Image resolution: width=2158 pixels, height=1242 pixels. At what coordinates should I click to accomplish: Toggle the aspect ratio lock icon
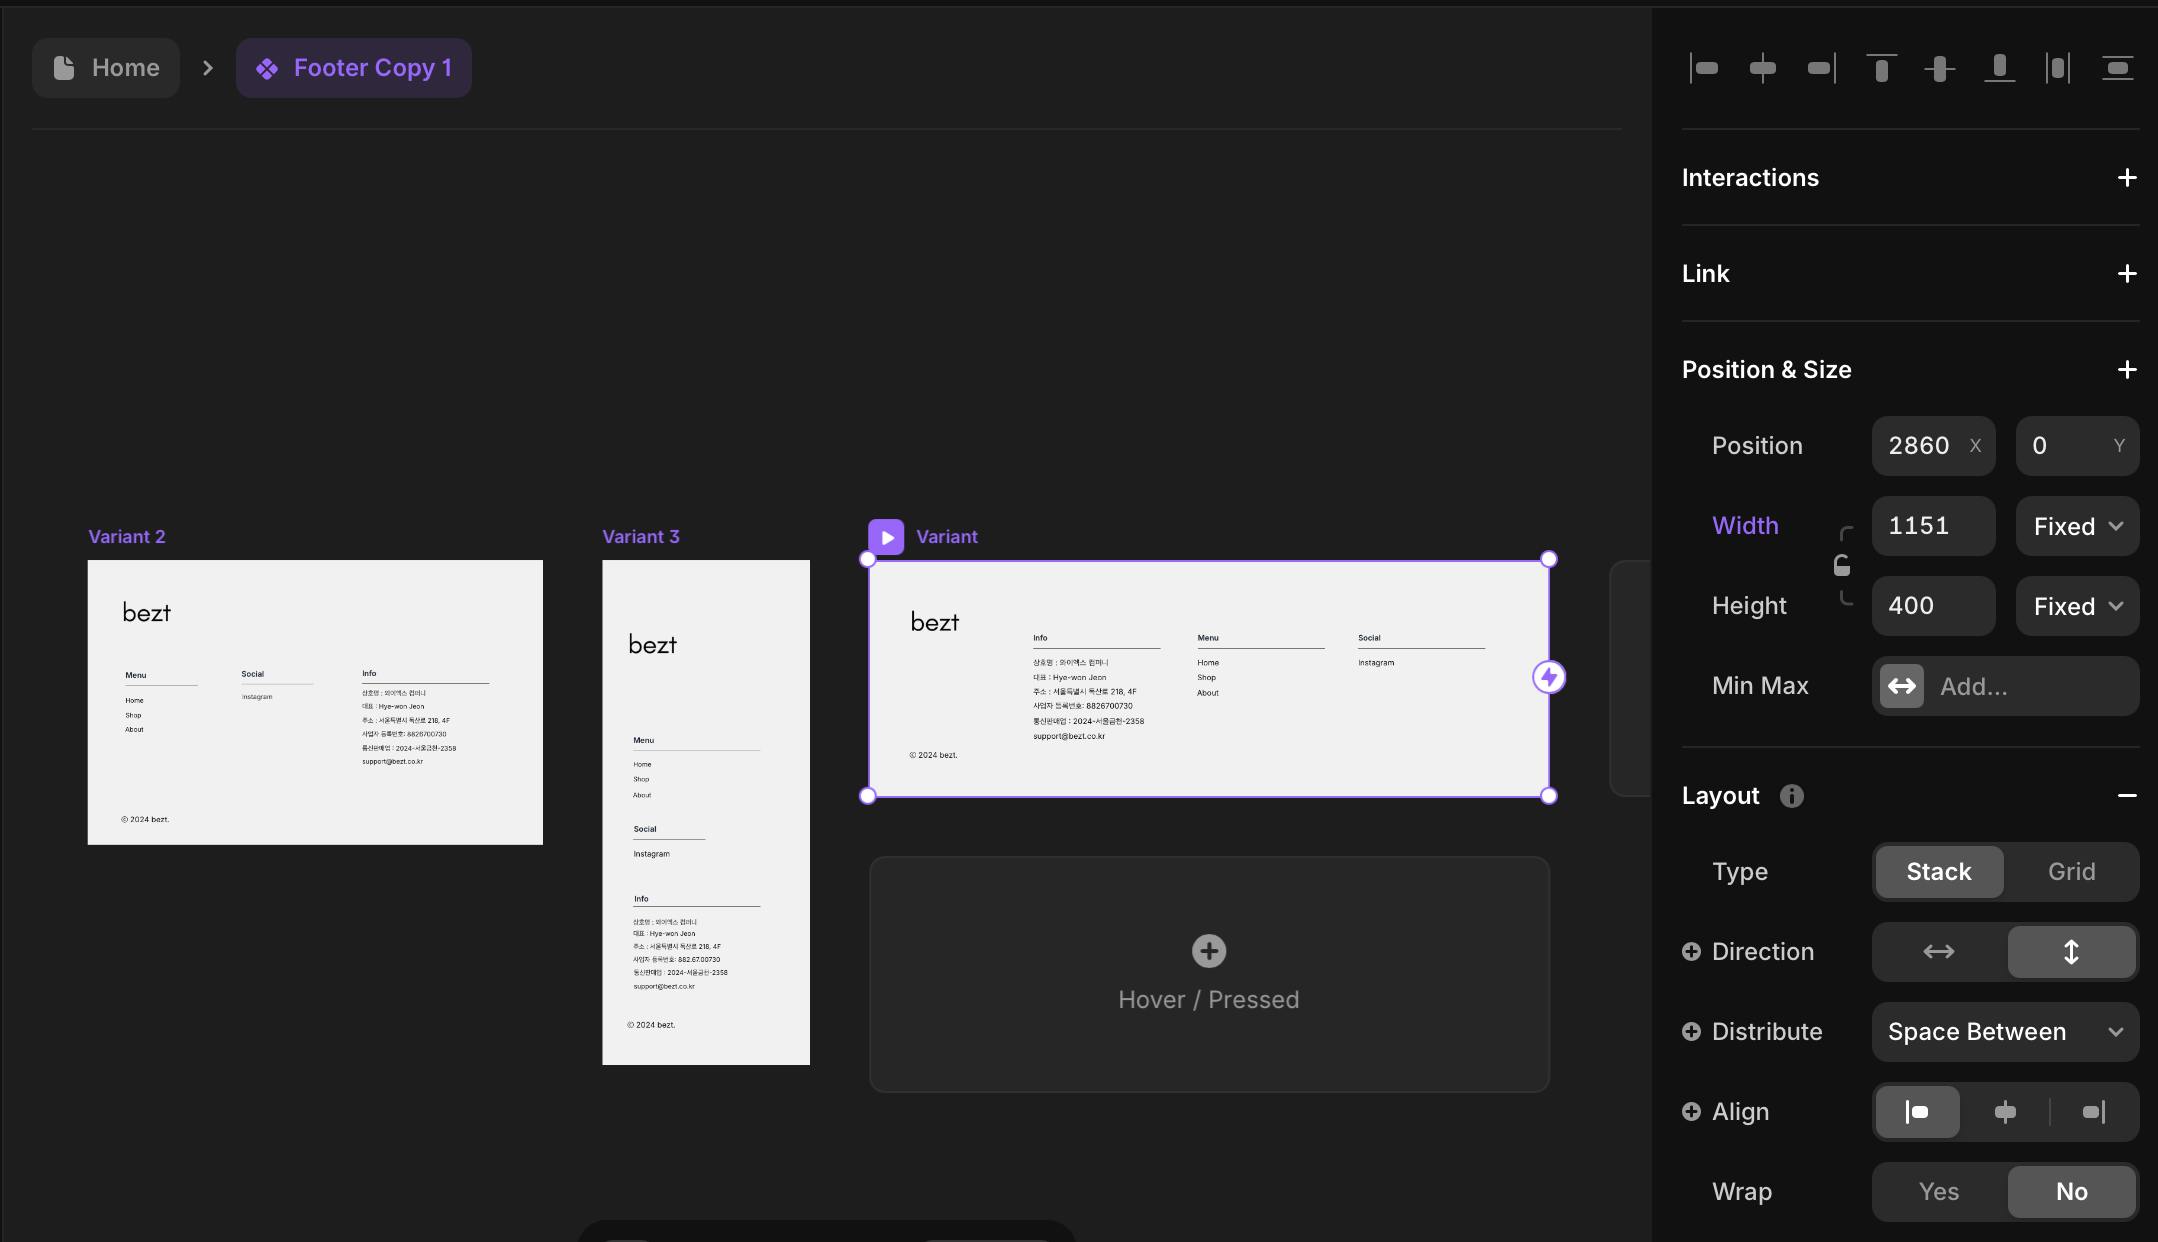click(x=1841, y=566)
